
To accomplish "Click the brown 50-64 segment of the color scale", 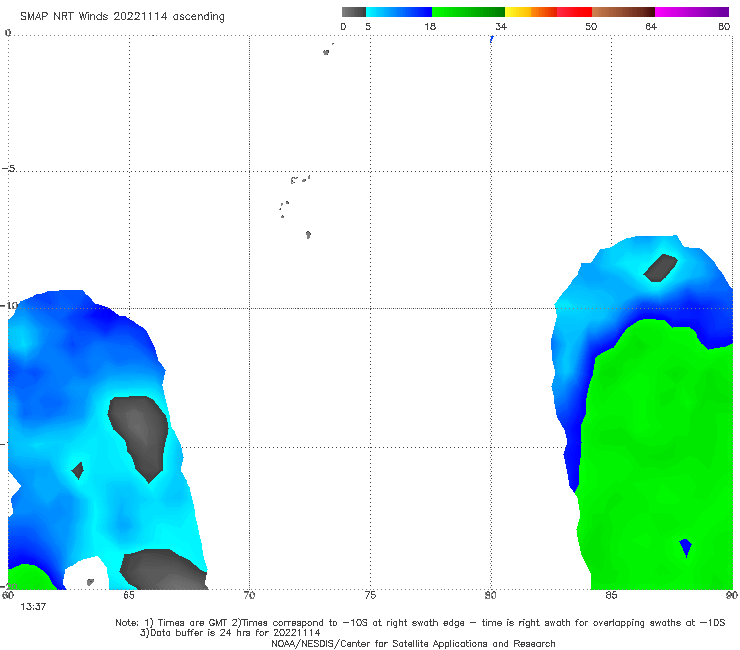I will (x=623, y=12).
